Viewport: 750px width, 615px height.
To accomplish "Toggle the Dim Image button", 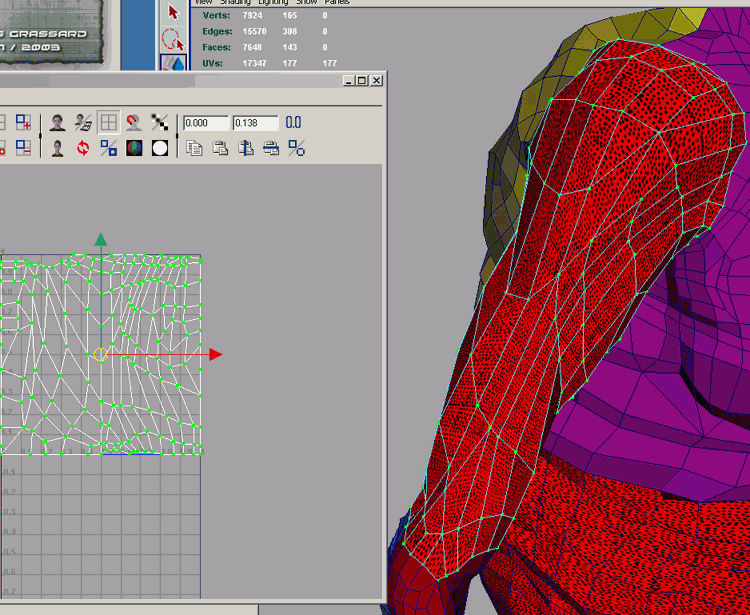I will point(83,123).
